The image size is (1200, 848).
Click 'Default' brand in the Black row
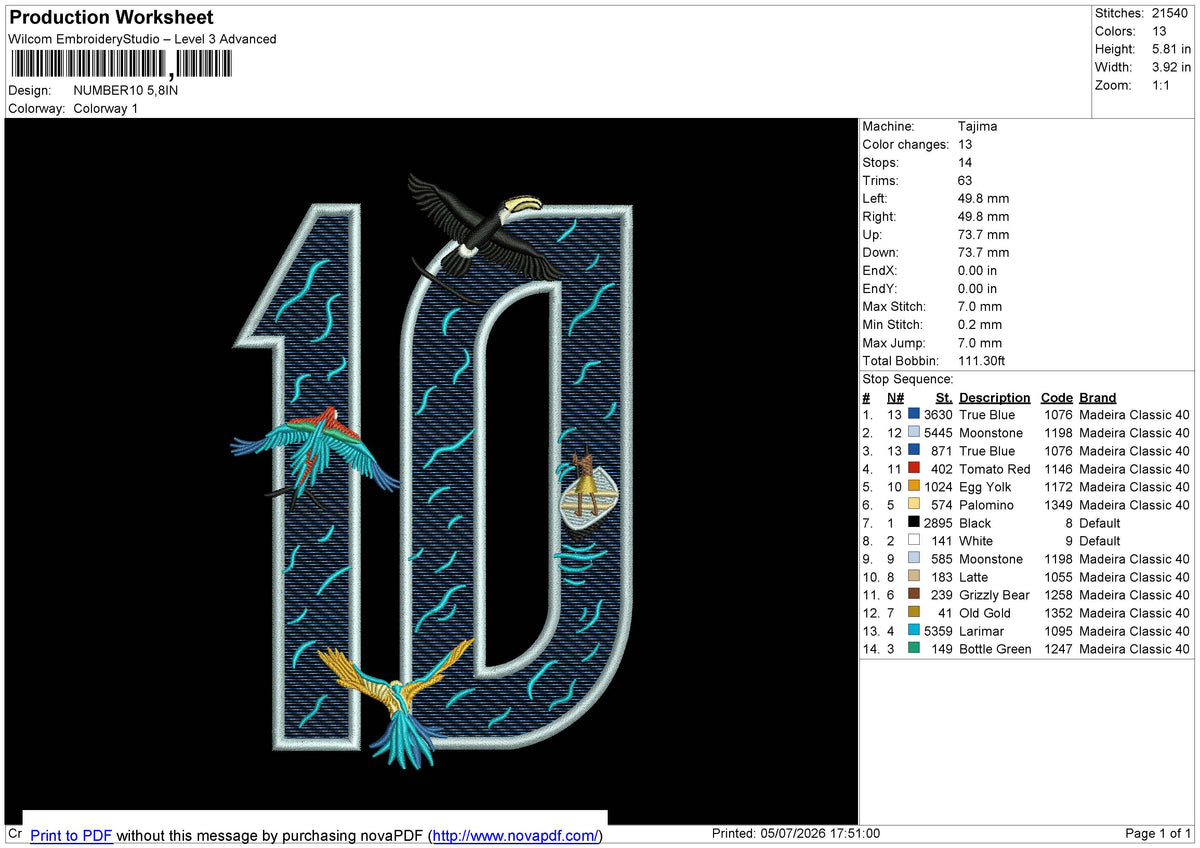[x=1100, y=522]
